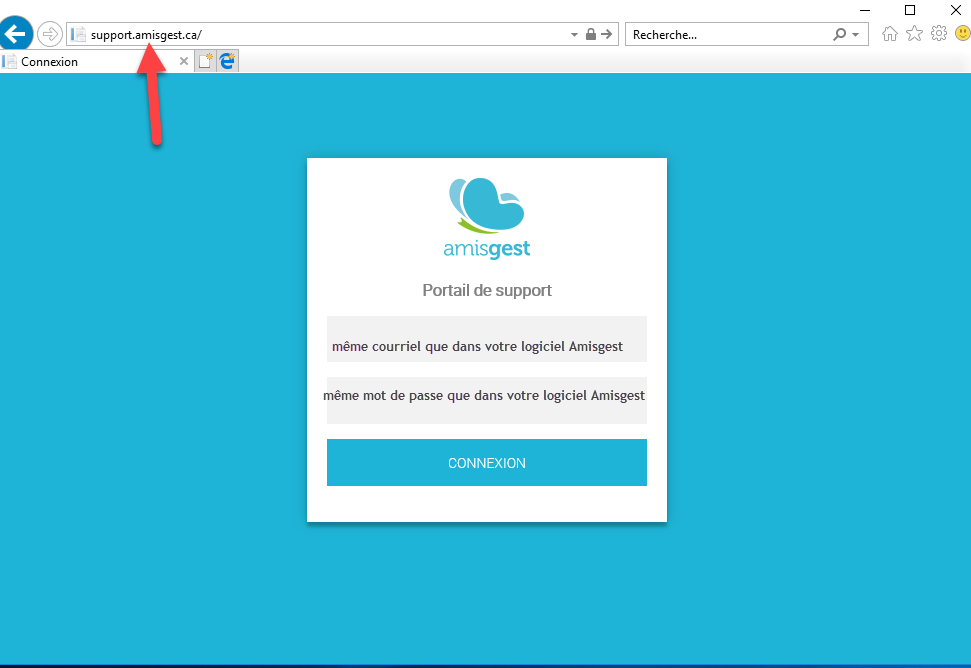Image resolution: width=971 pixels, height=668 pixels.
Task: Click the 'Portail de support' heading
Action: 487,290
